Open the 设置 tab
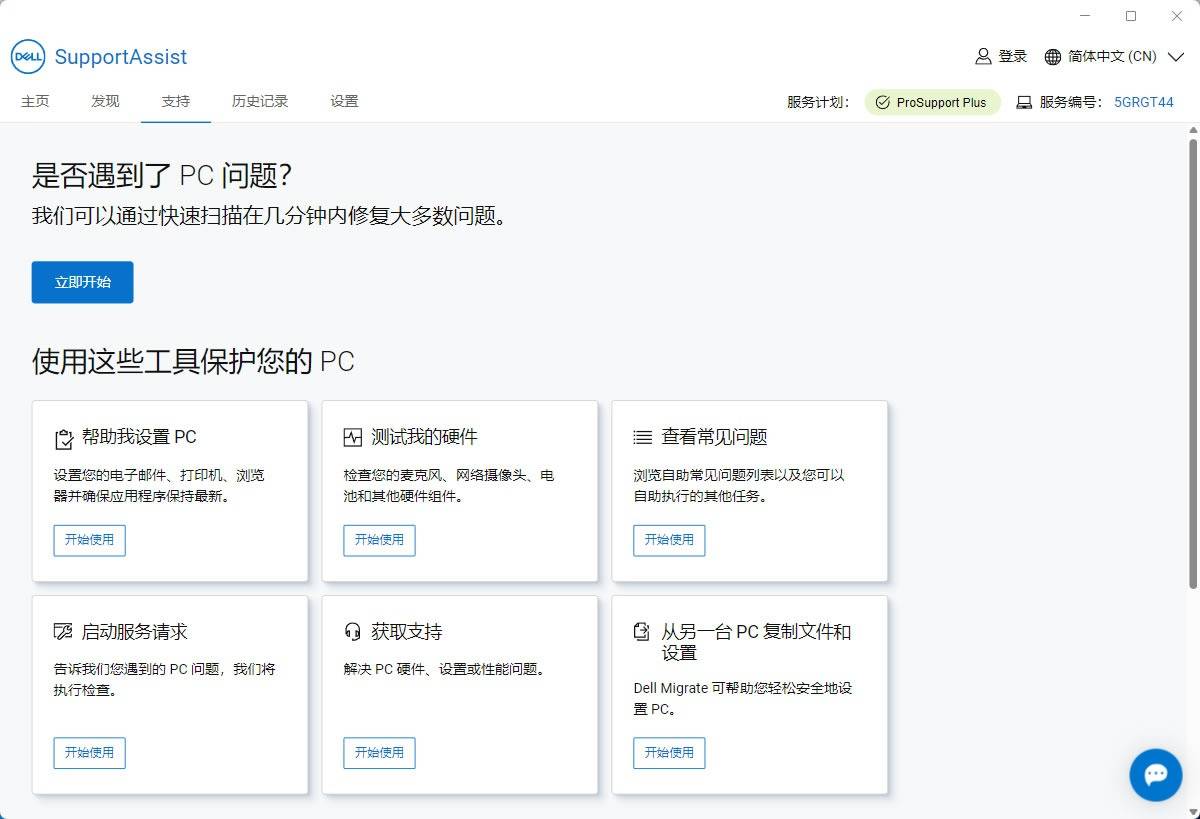1200x819 pixels. pyautogui.click(x=344, y=101)
